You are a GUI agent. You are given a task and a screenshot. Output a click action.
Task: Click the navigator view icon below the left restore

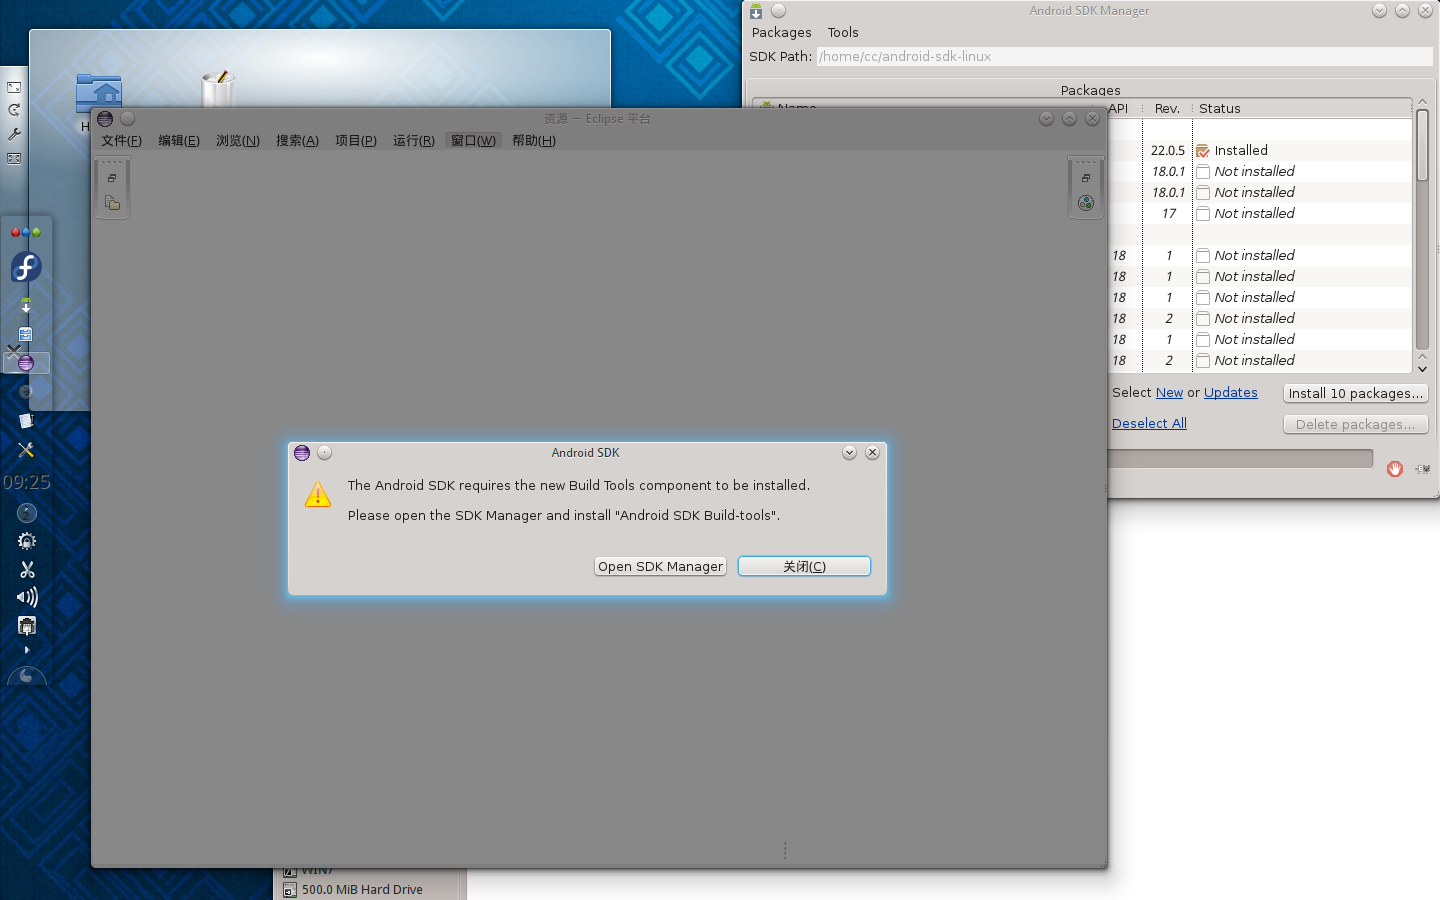pos(112,203)
